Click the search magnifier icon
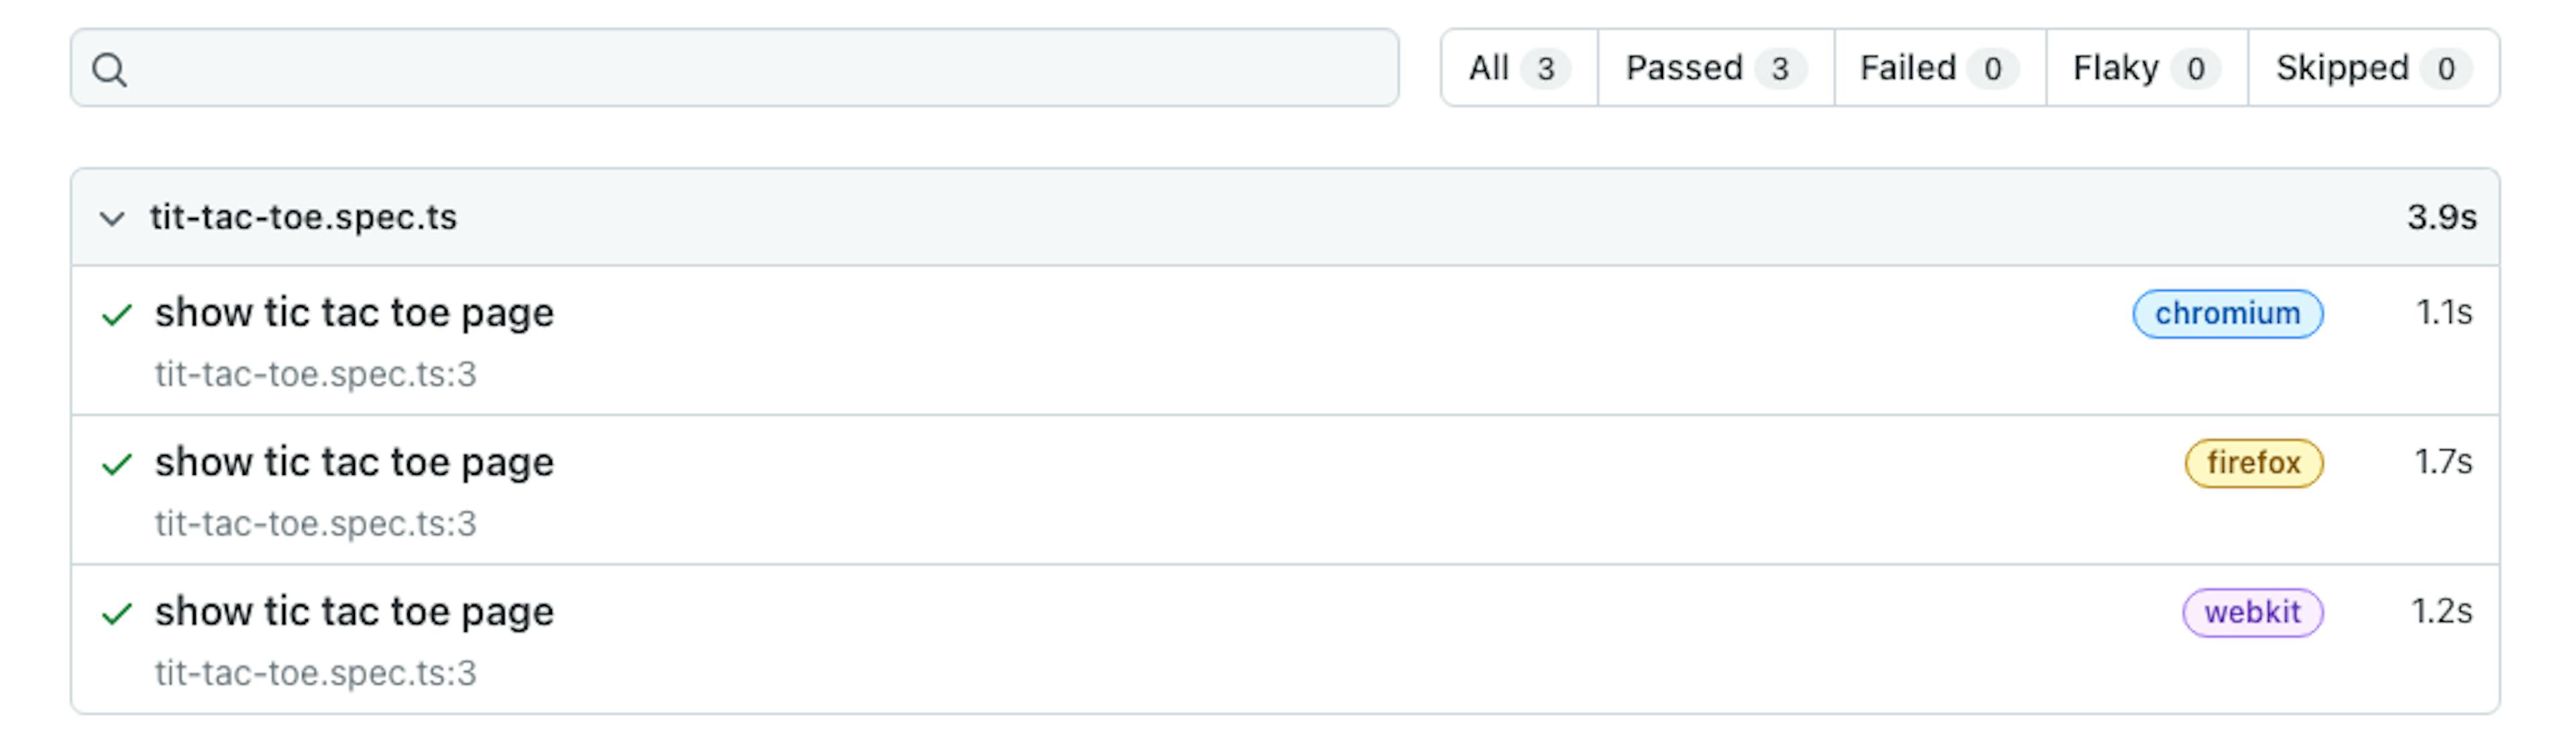The image size is (2576, 750). coord(109,69)
